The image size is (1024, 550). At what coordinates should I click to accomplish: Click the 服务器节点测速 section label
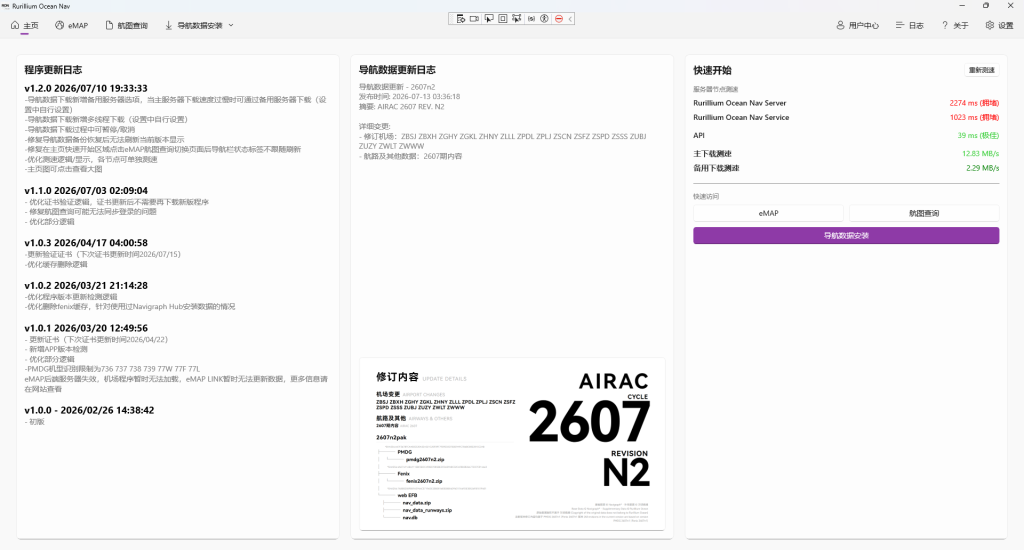click(716, 89)
